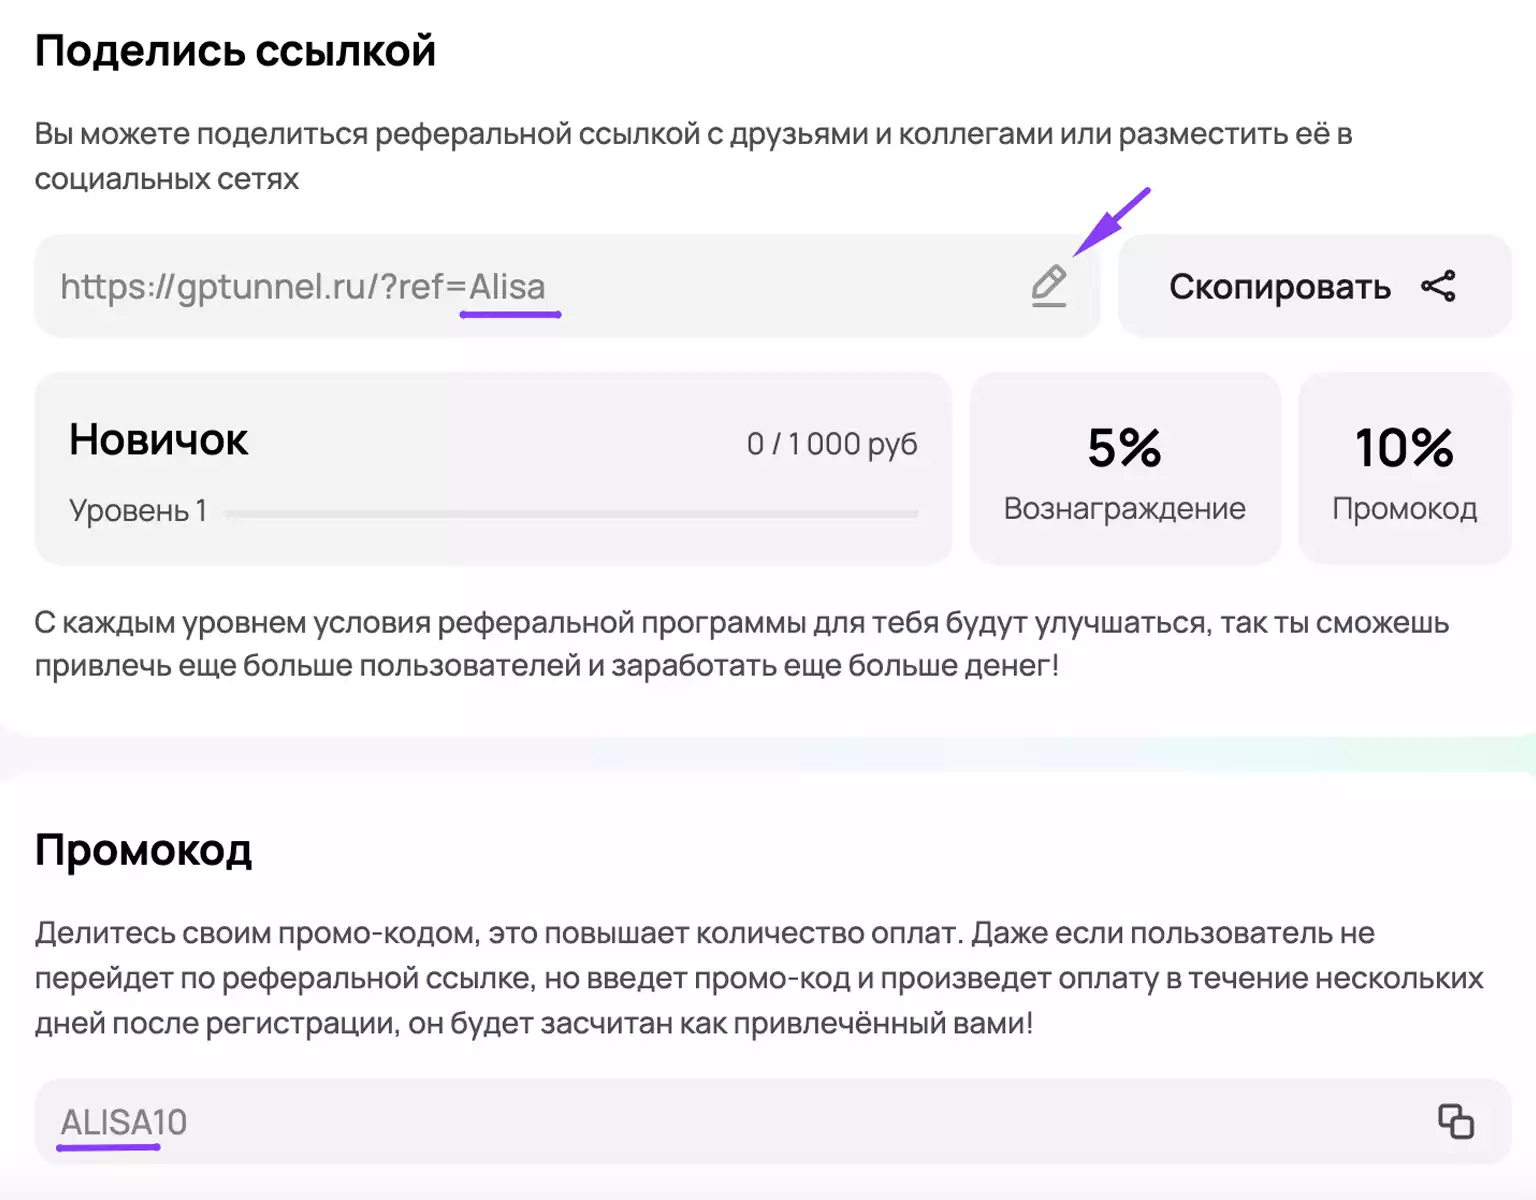Click the share icon next to Скопировать

(x=1438, y=286)
